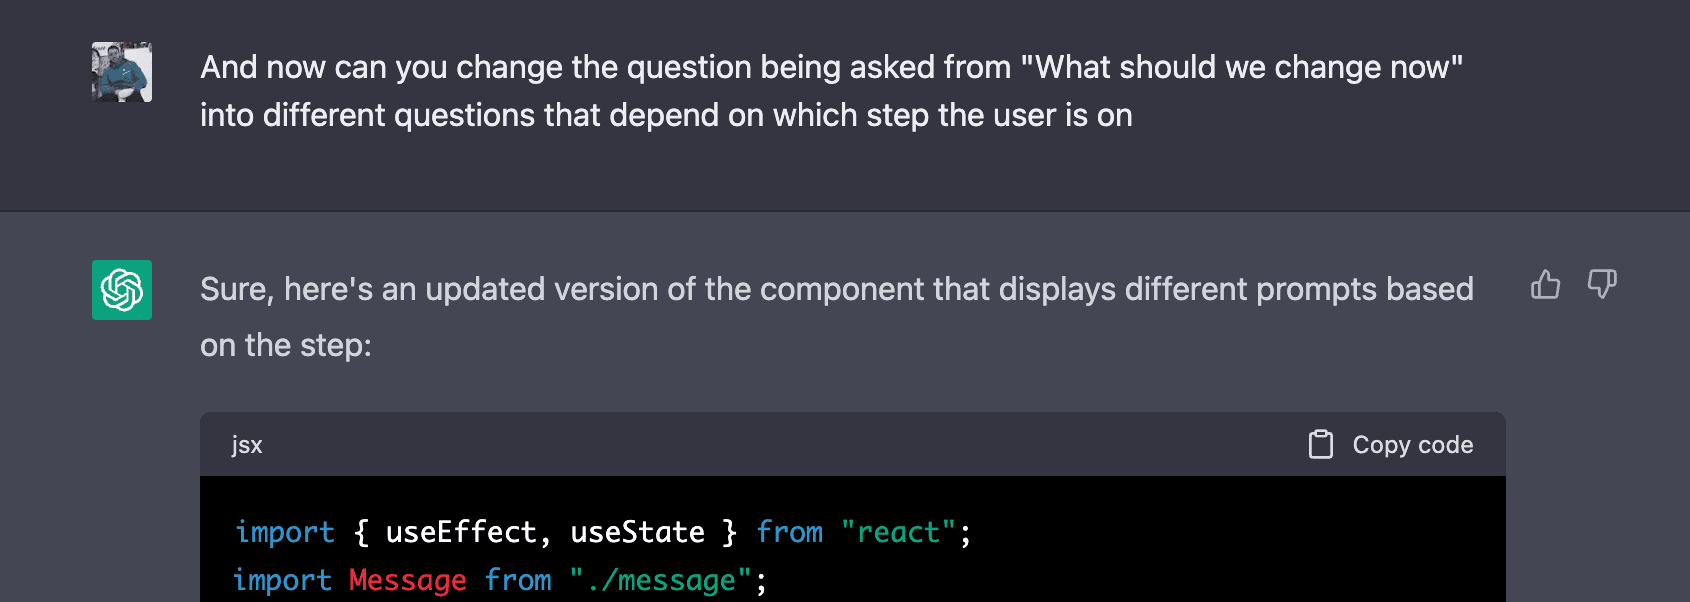Image resolution: width=1690 pixels, height=602 pixels.
Task: Click the green "react" string in the import
Action: pyautogui.click(x=898, y=532)
